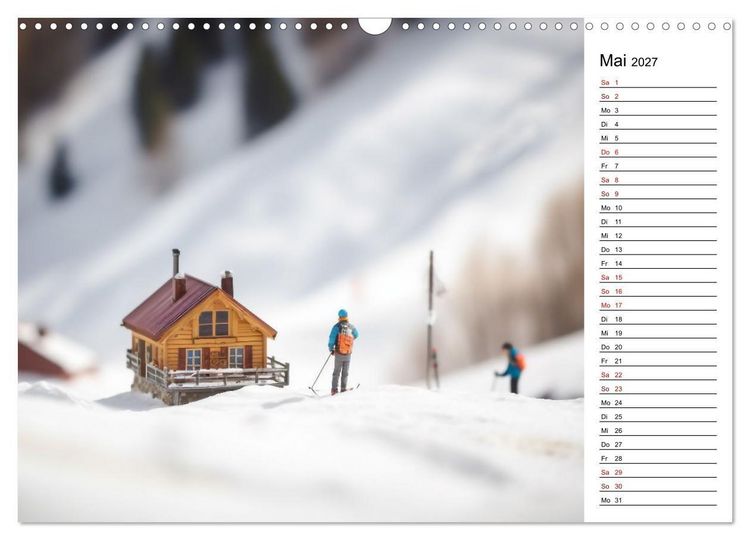Select the red 'Do 6' holiday row
The height and width of the screenshot is (540, 750).
(658, 152)
